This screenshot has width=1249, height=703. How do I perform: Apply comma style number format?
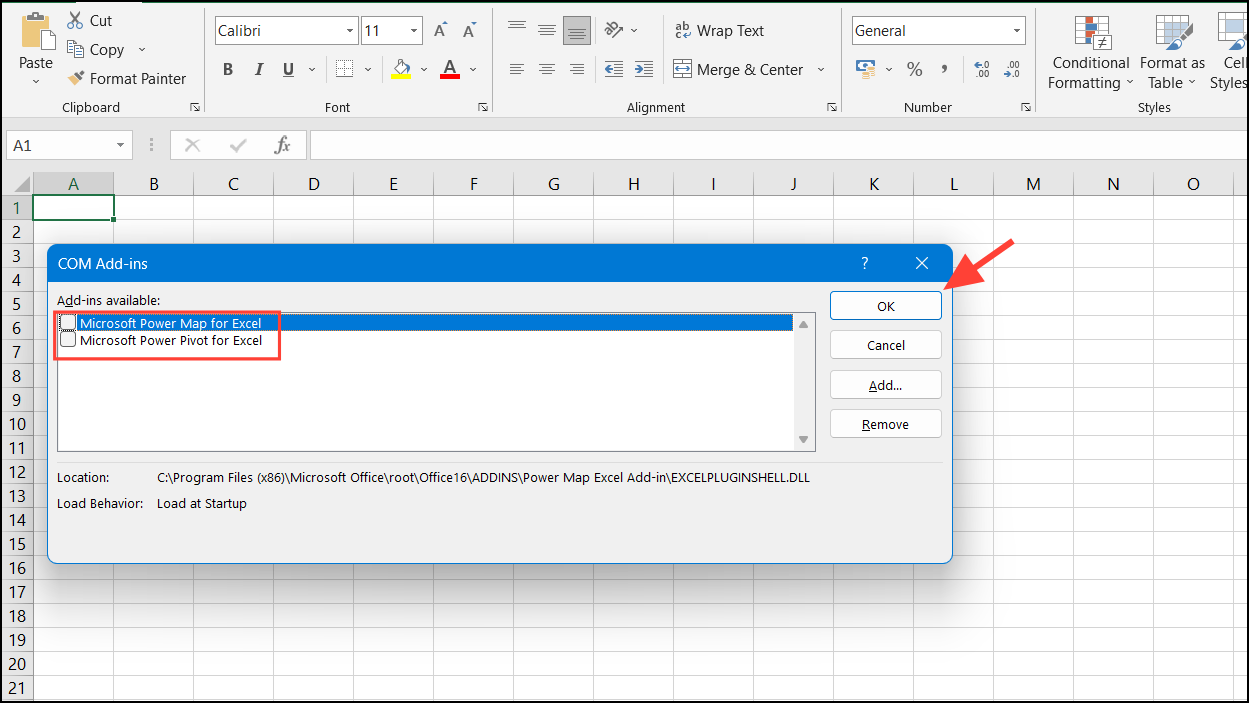944,69
